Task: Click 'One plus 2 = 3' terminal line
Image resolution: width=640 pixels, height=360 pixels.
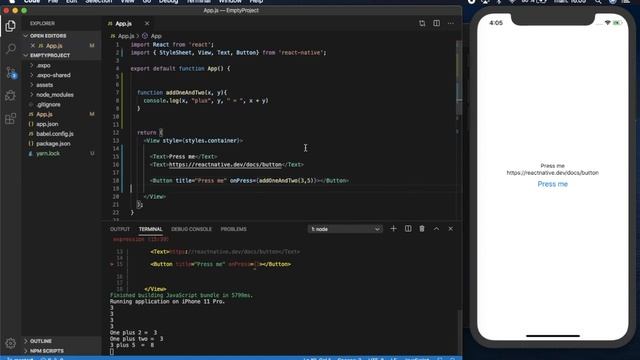Action: (133, 333)
